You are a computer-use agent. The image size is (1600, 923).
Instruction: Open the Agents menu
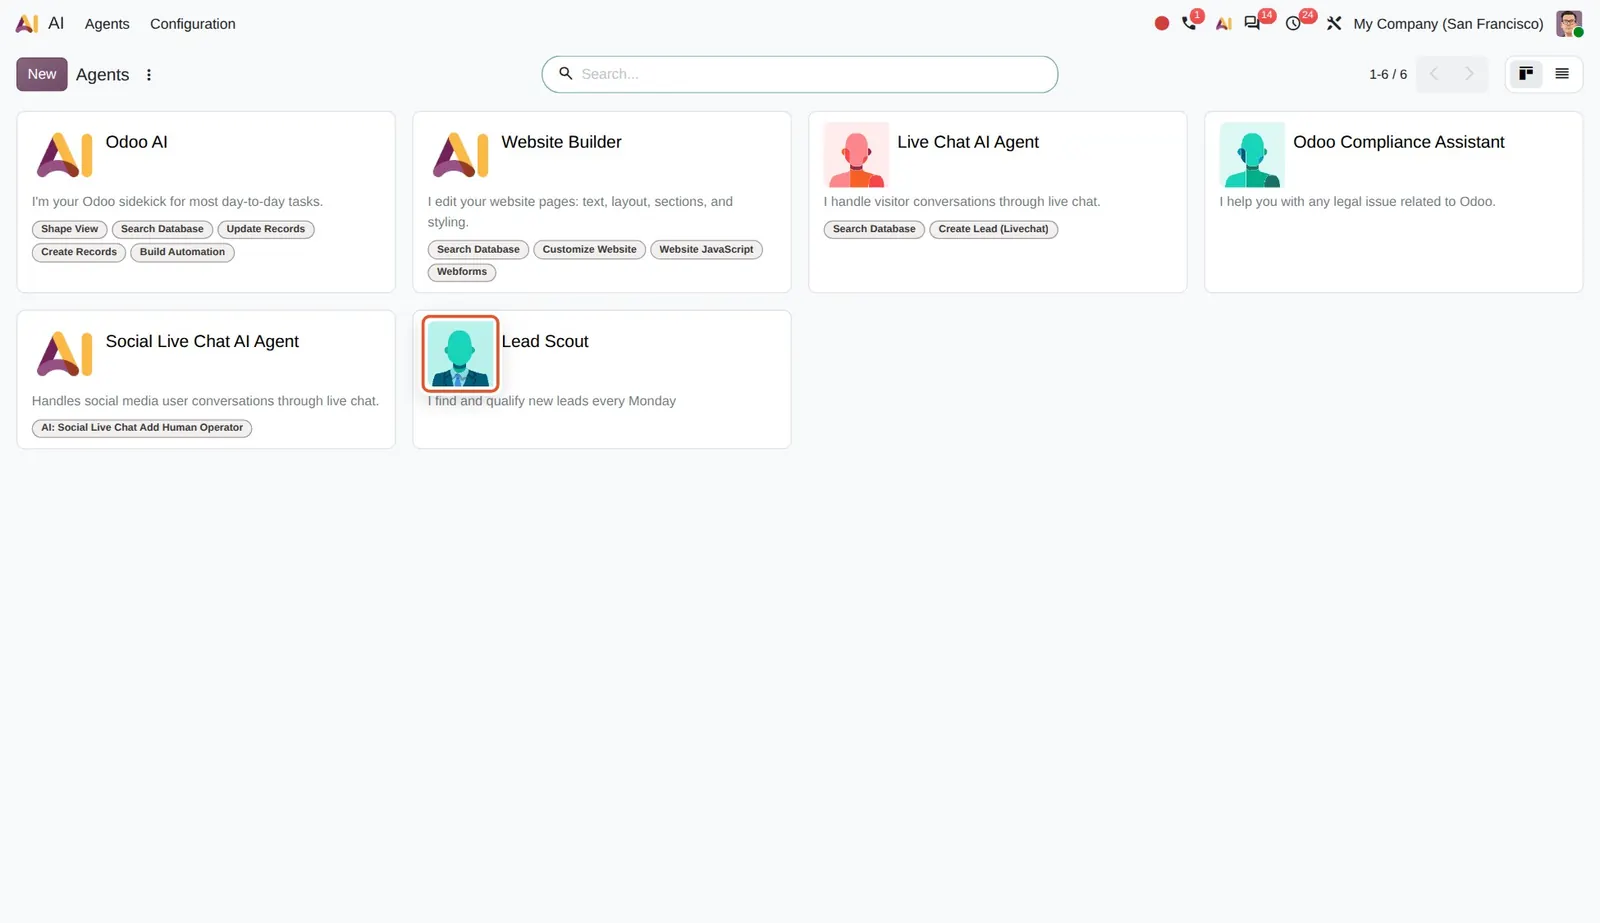(107, 24)
